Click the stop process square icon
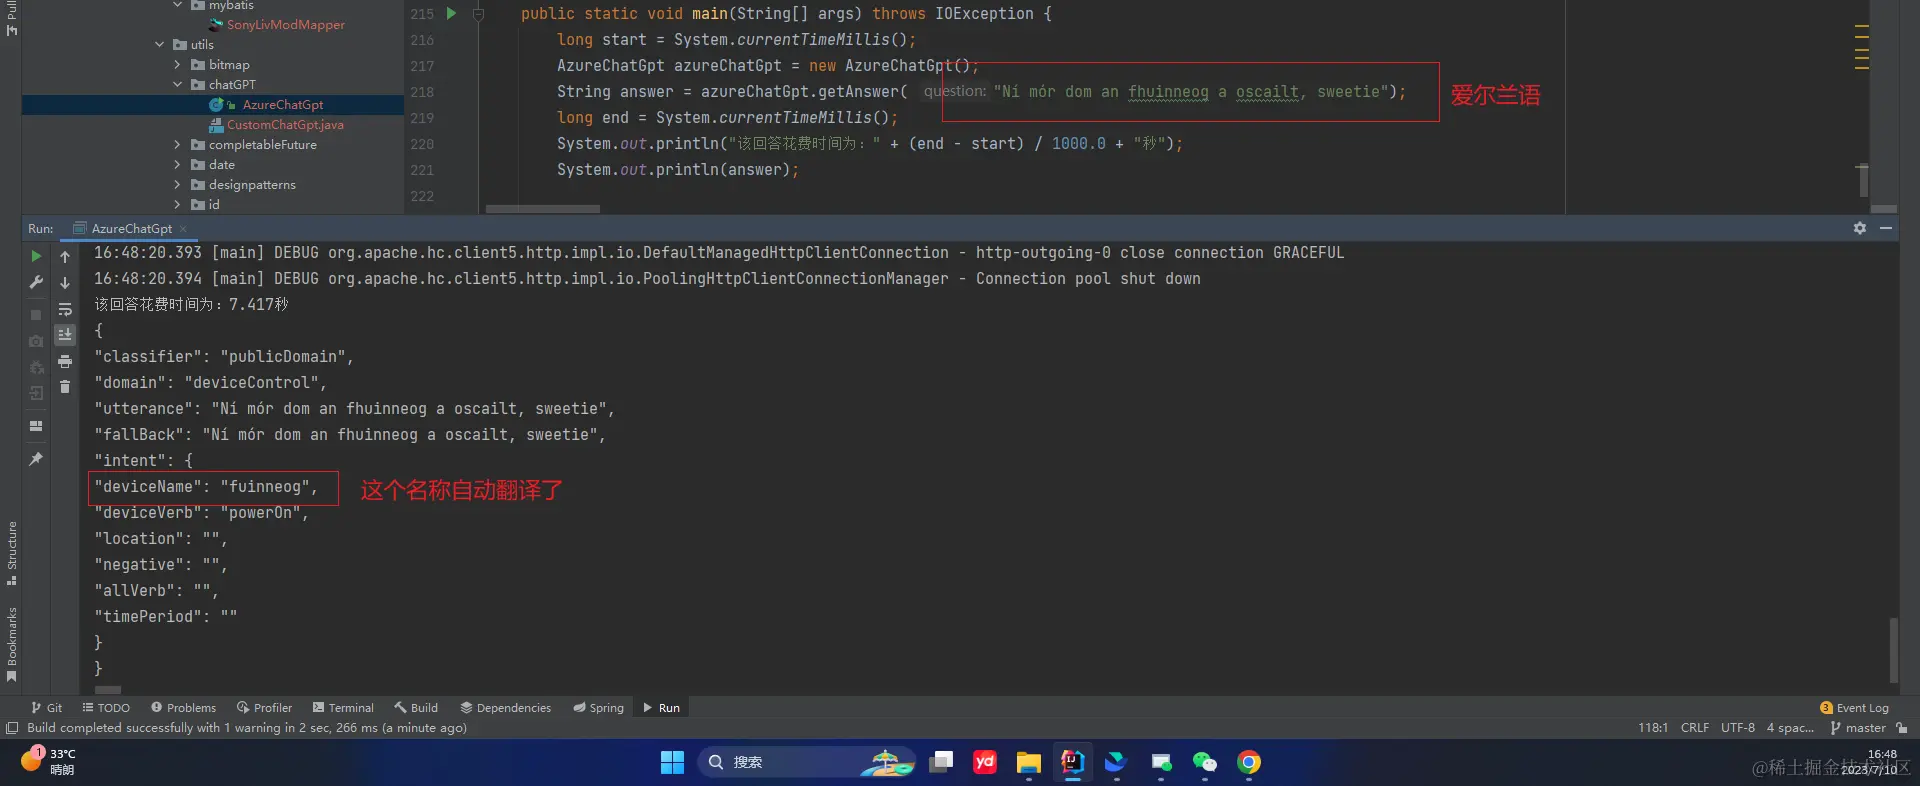Screen dimensions: 1920x786 36,315
